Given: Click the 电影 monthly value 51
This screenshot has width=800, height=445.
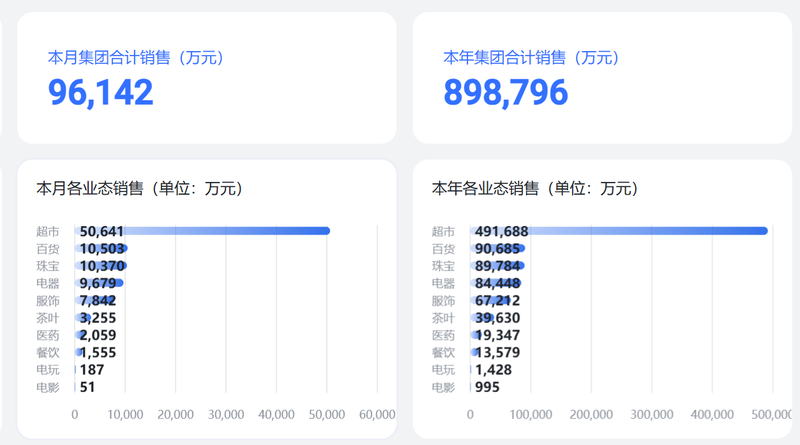Looking at the screenshot, I should [x=87, y=387].
